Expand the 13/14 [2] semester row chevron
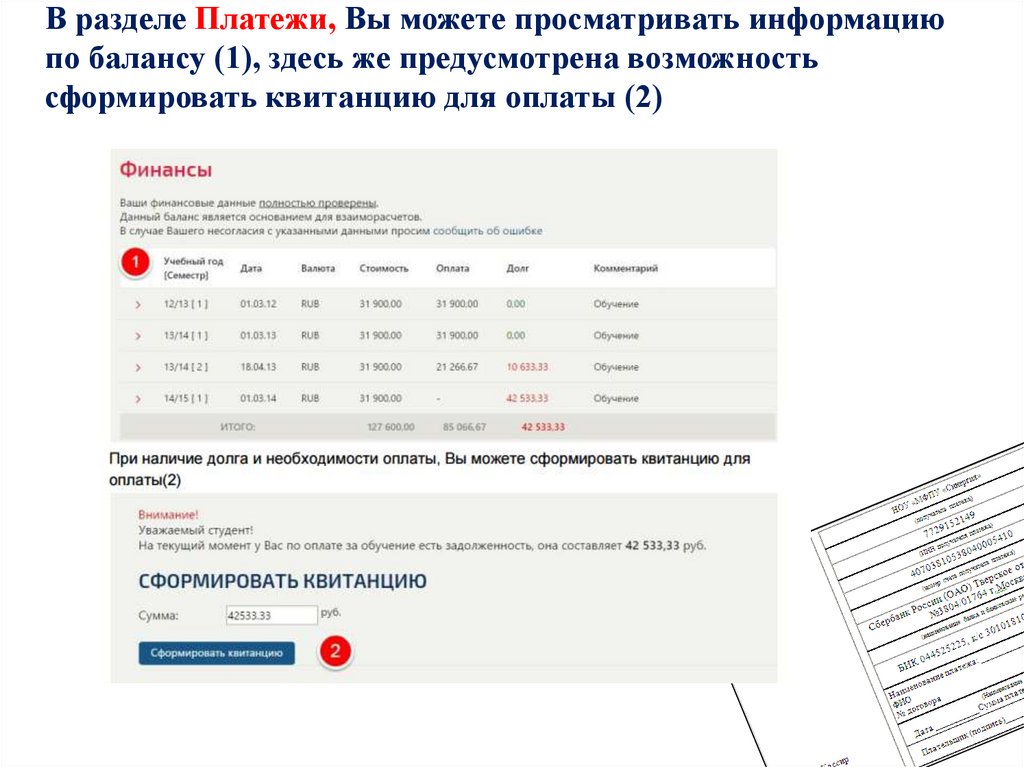 pos(138,367)
